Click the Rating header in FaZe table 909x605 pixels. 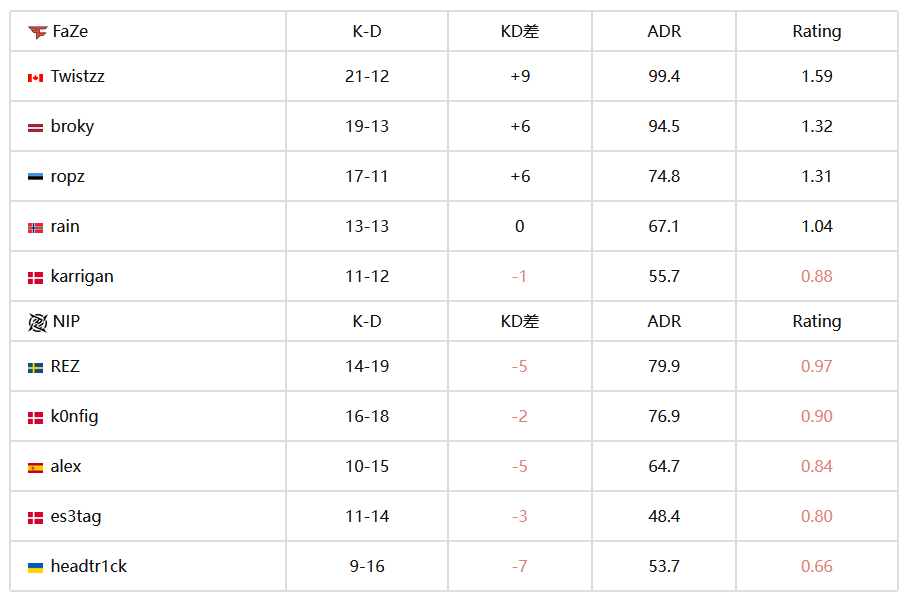pos(817,31)
